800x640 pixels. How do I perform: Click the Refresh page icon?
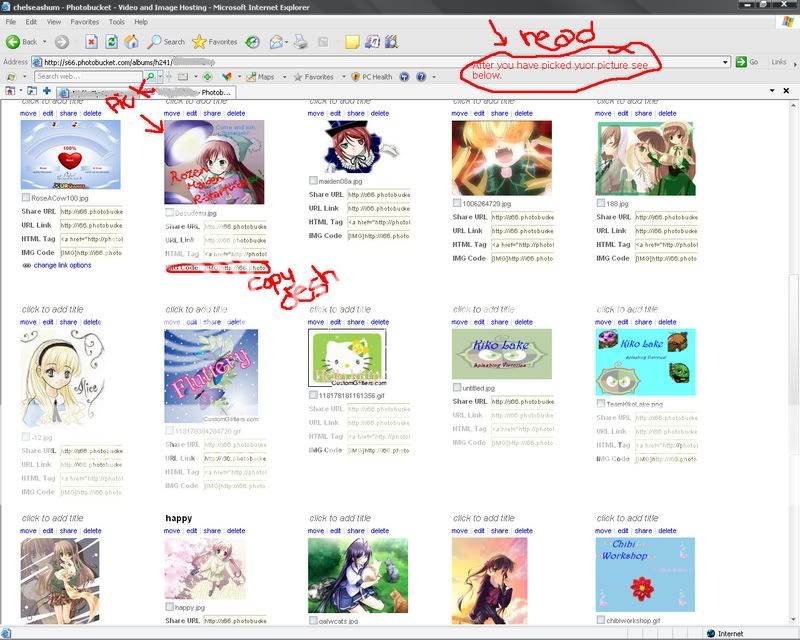tap(110, 41)
